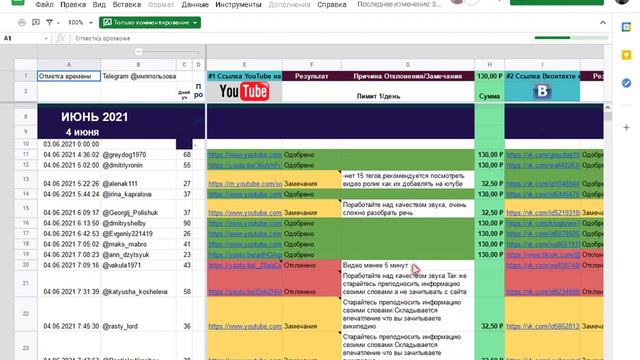This screenshot has width=640, height=360.
Task: Click the formula bar showing Отметка времени
Action: click(302, 38)
